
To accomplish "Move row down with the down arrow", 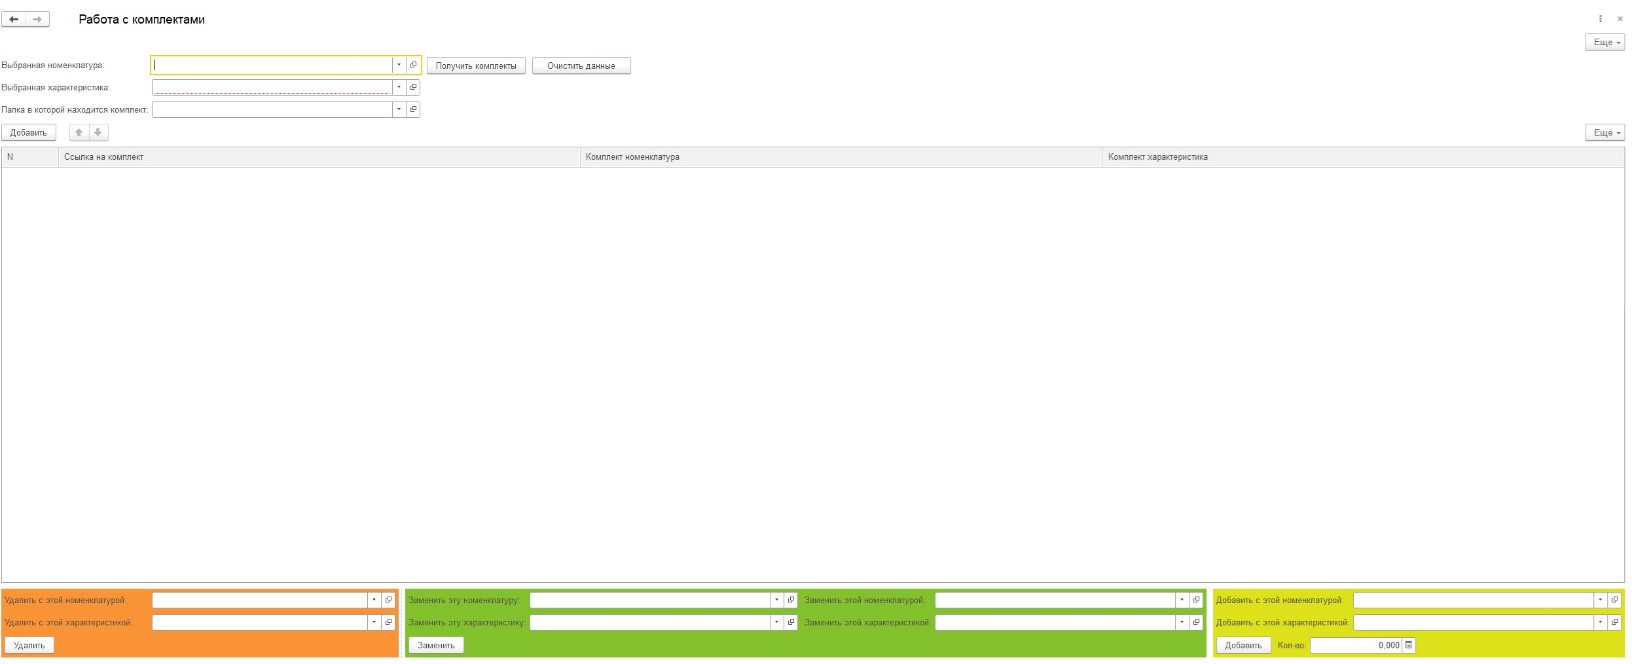I will click(x=98, y=132).
